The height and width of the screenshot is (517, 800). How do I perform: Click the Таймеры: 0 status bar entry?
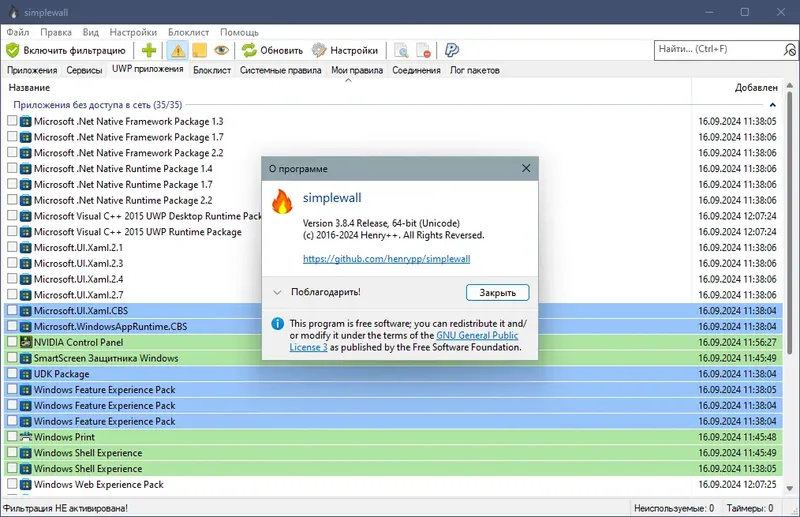[750, 508]
